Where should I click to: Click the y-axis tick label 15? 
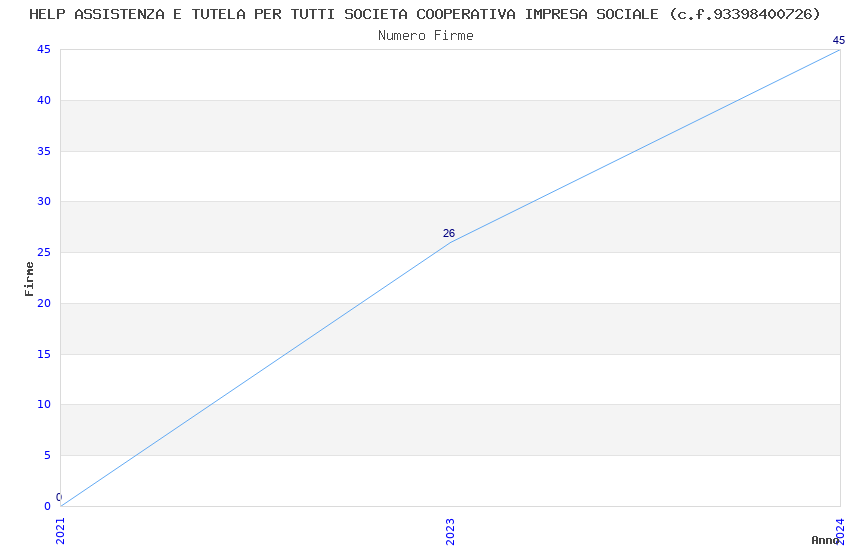43,355
